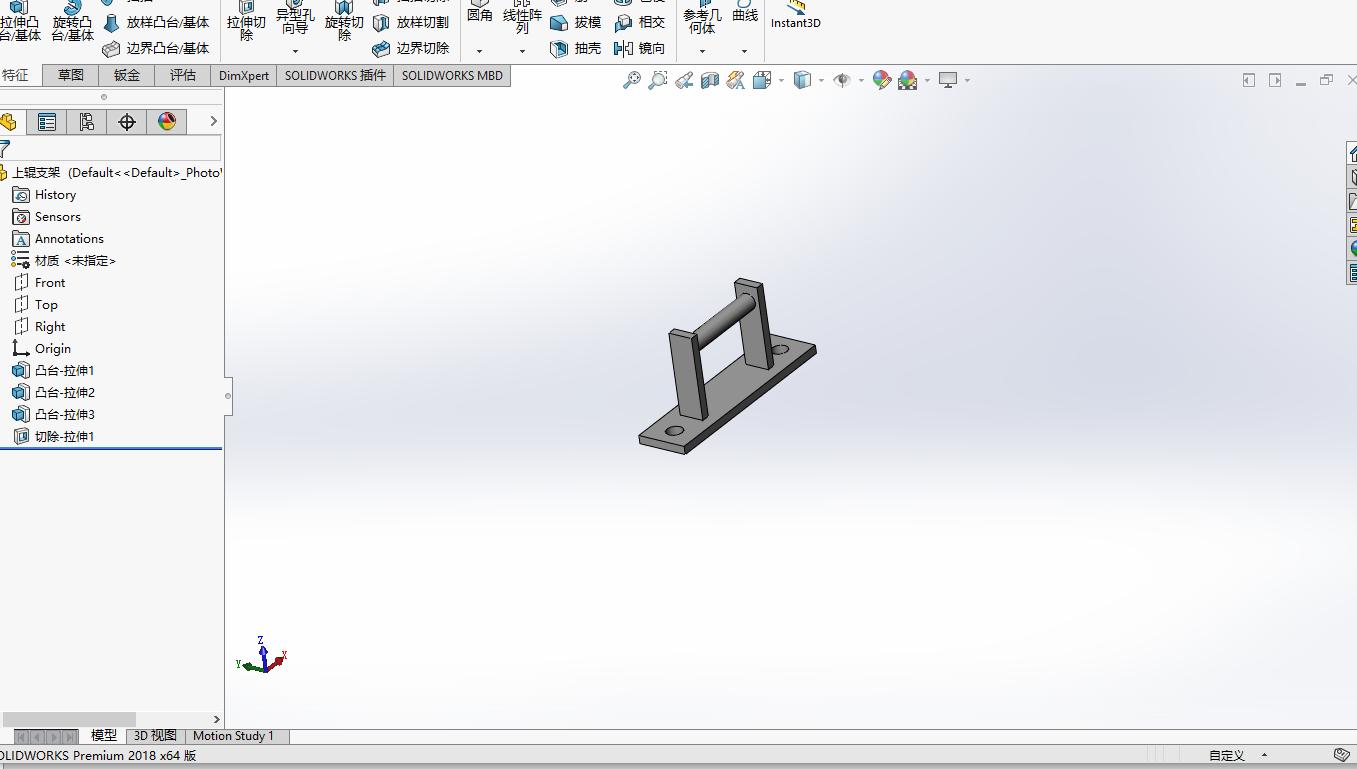The image size is (1357, 769).
Task: Open the DisplayManager color ball tab
Action: pos(167,122)
